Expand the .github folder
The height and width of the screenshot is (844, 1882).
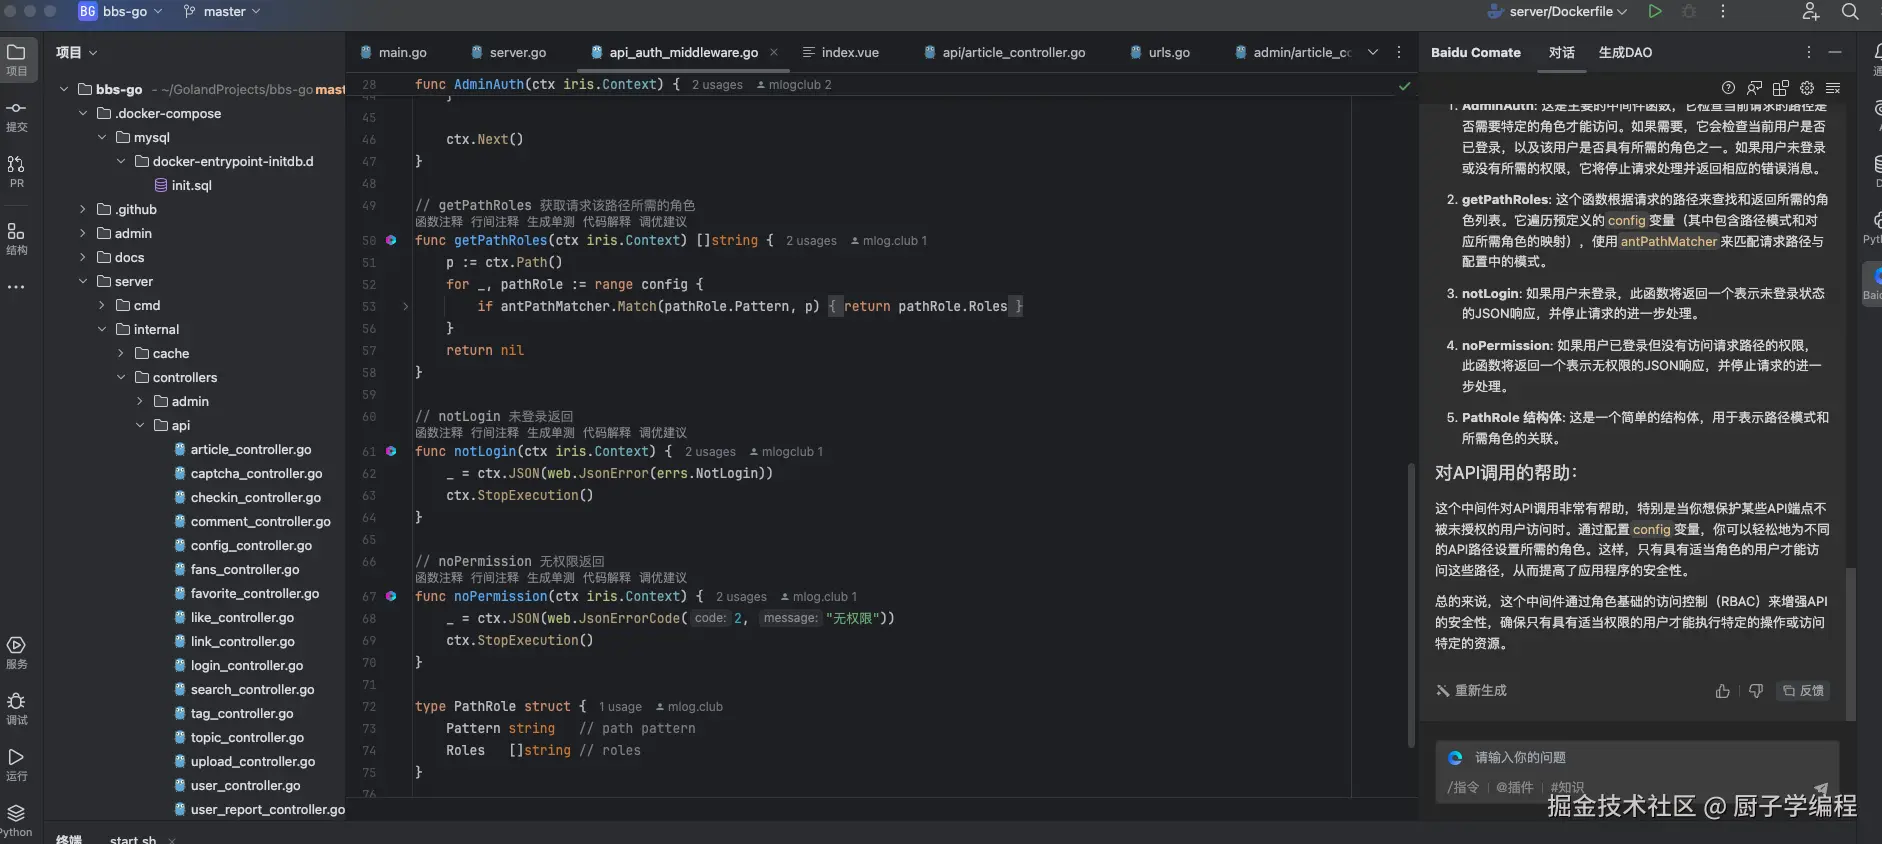tap(83, 209)
